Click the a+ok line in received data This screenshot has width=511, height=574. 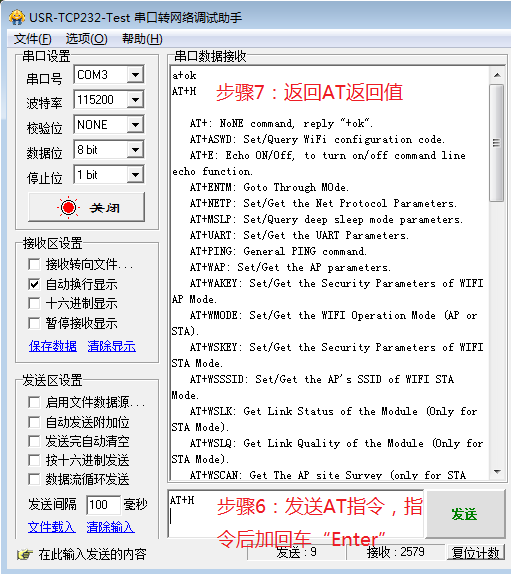(x=184, y=75)
